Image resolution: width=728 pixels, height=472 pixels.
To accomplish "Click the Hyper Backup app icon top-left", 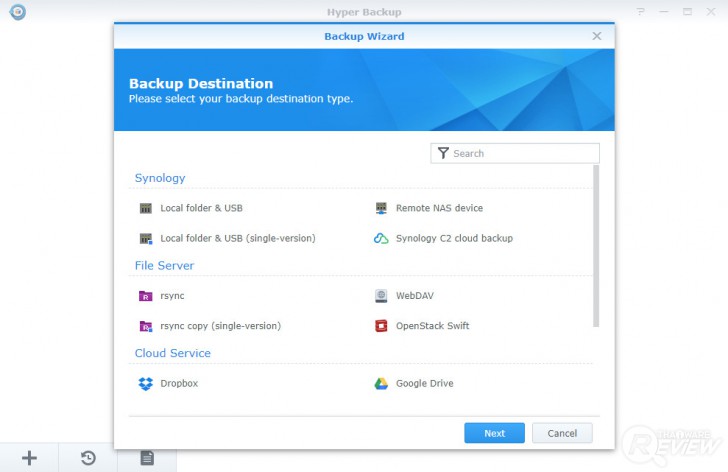I will [18, 12].
